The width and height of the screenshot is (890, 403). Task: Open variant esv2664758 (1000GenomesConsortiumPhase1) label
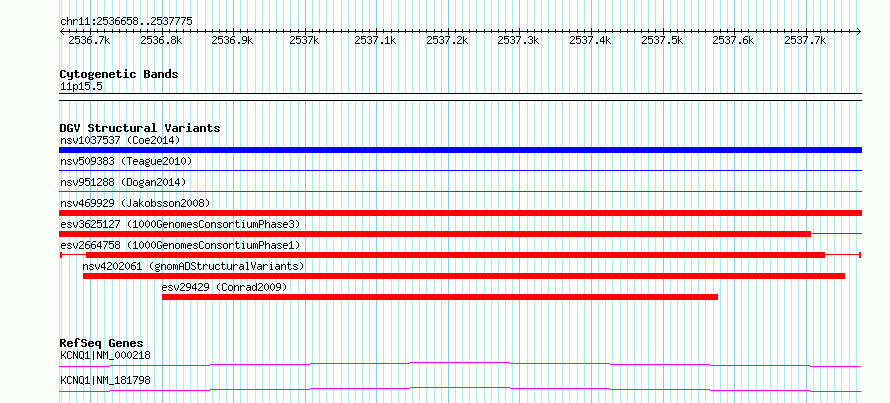[x=179, y=245]
